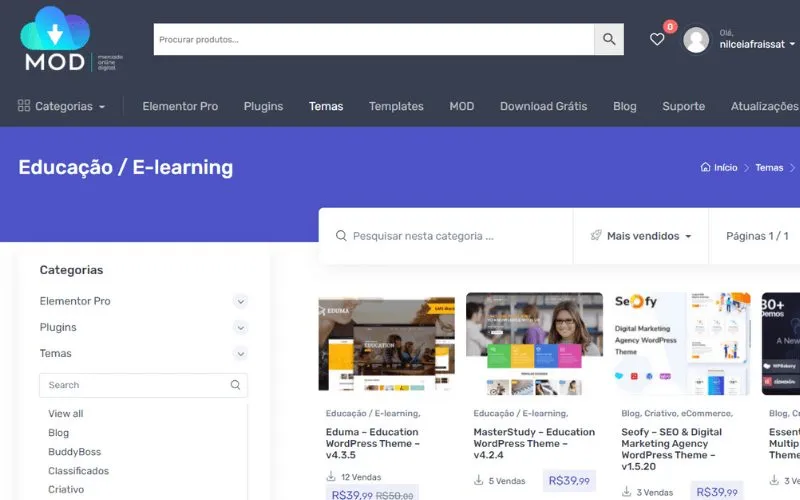Open Templates in the navigation bar
The width and height of the screenshot is (800, 500).
[396, 106]
